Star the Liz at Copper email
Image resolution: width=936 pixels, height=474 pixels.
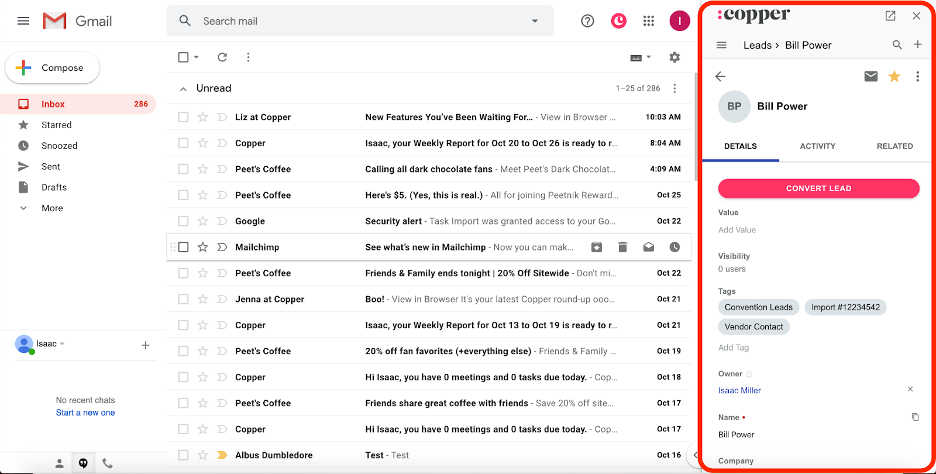[x=203, y=117]
